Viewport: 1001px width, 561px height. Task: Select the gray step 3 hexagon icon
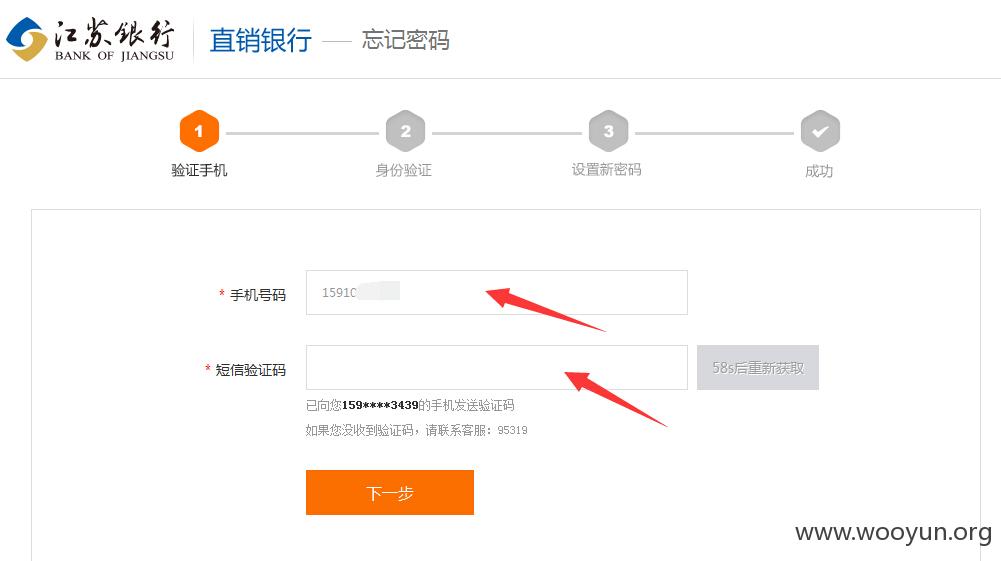pyautogui.click(x=608, y=131)
